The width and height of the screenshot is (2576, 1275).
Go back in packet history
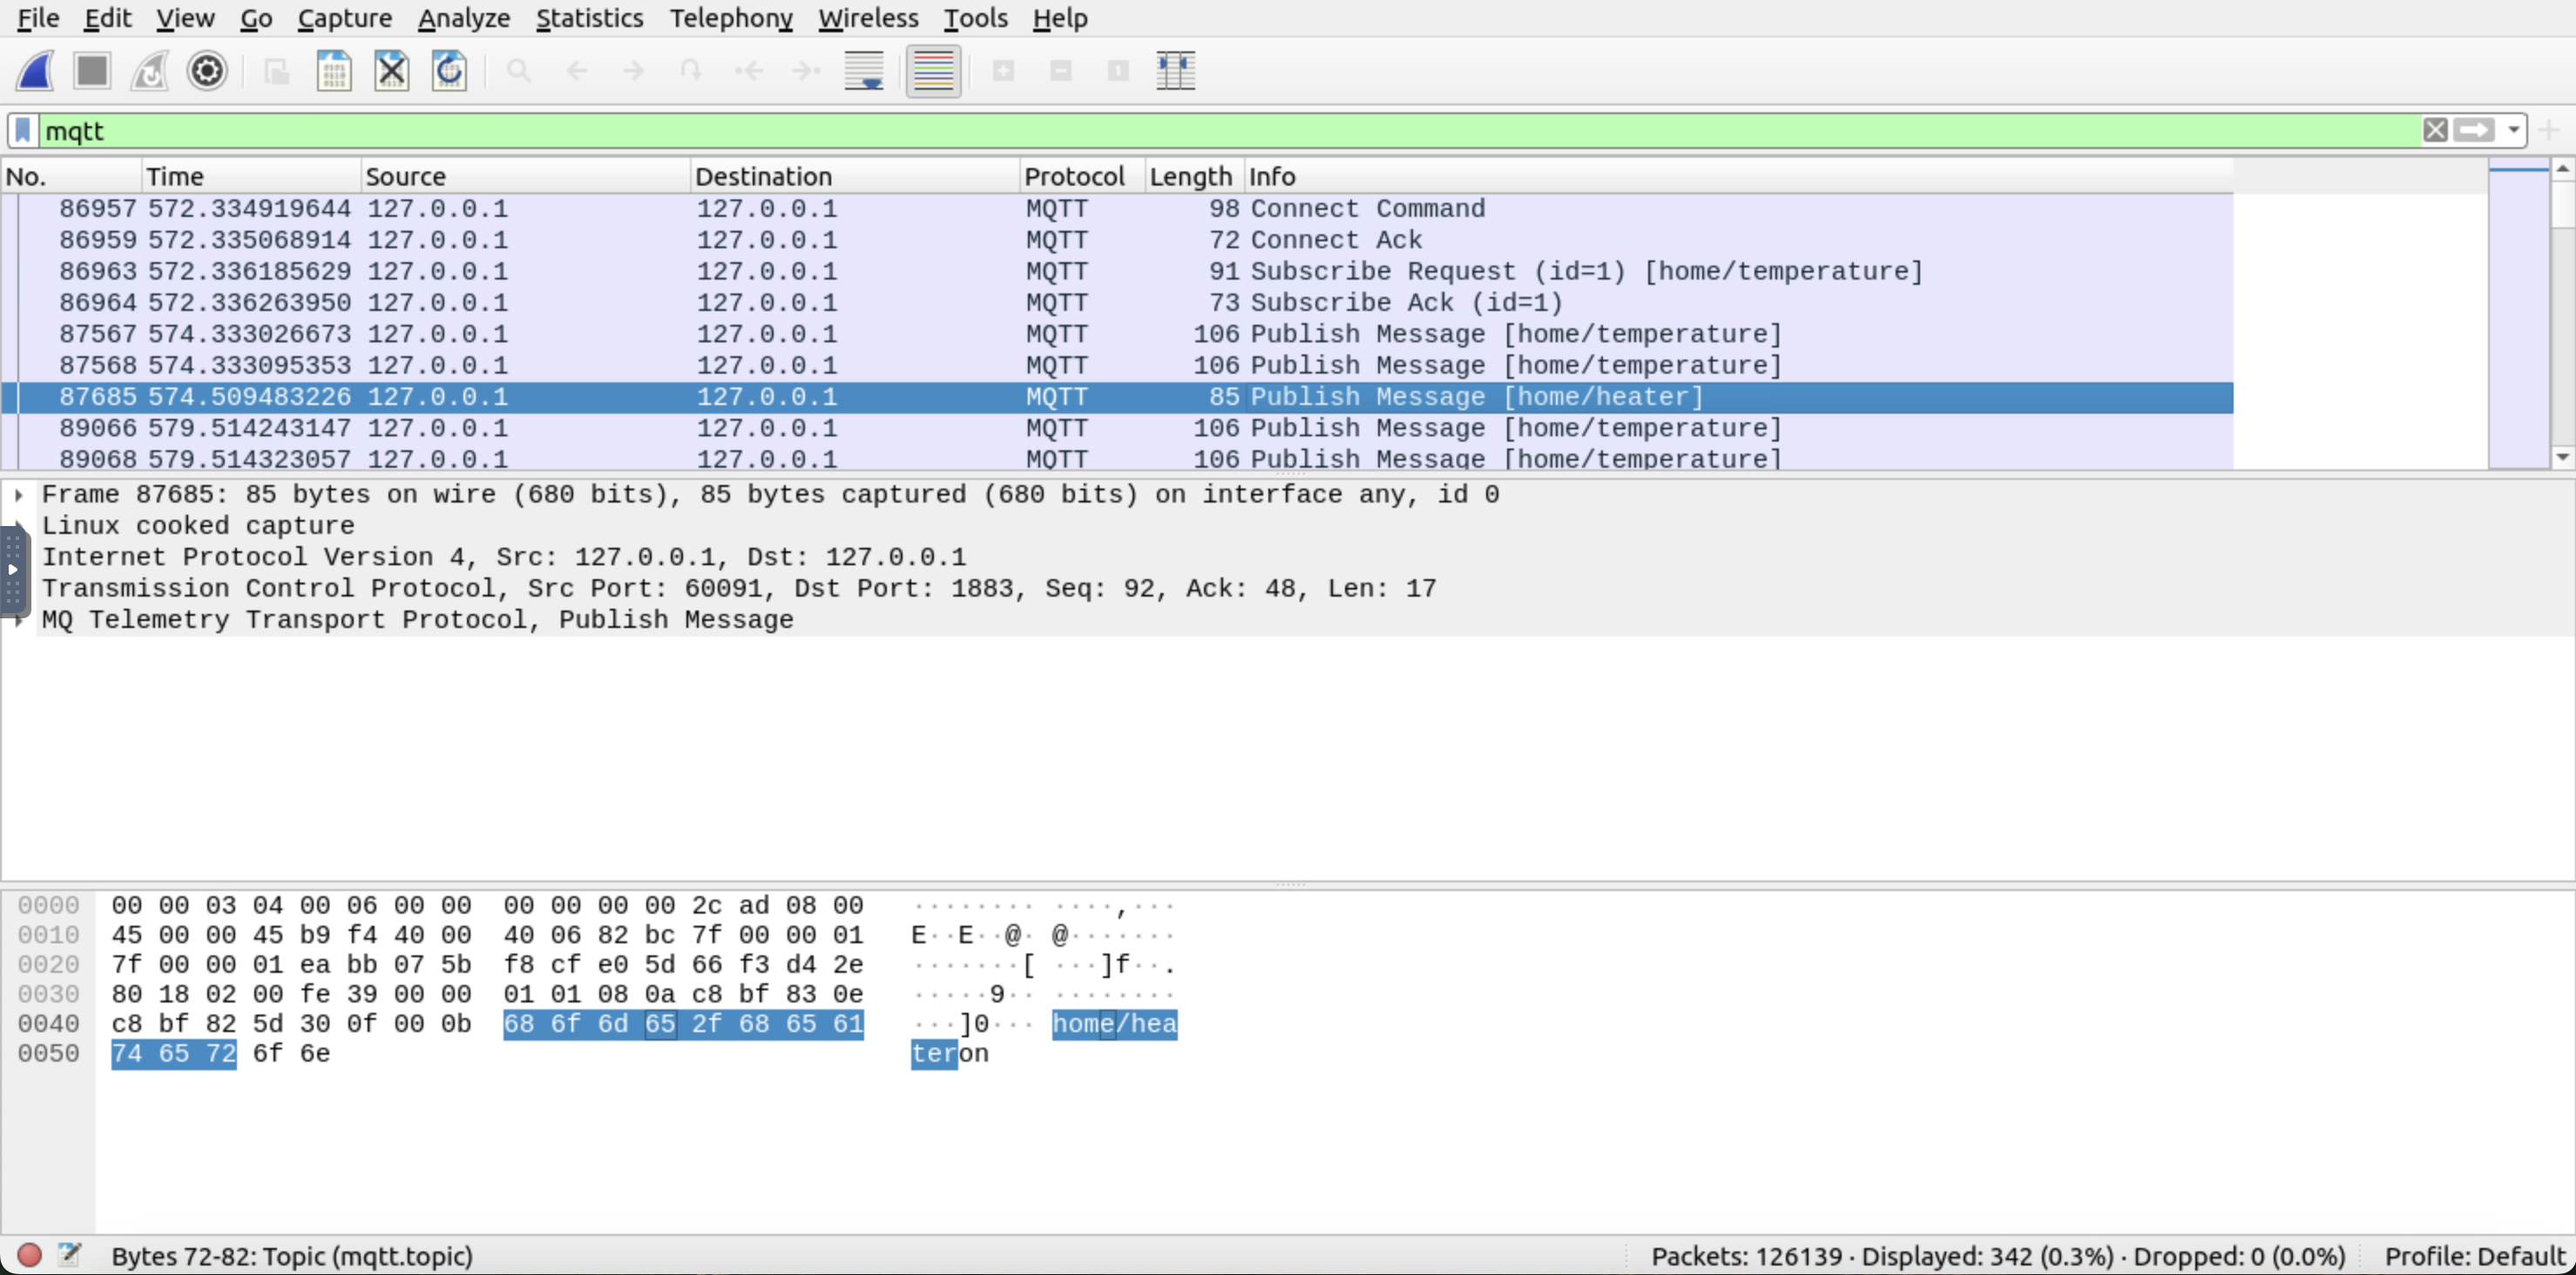[x=576, y=71]
